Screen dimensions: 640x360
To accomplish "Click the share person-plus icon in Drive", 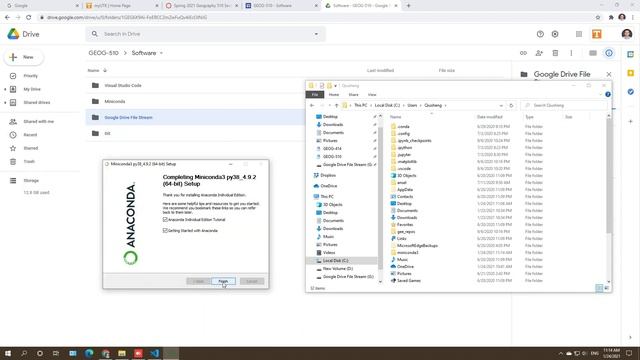I will (539, 53).
